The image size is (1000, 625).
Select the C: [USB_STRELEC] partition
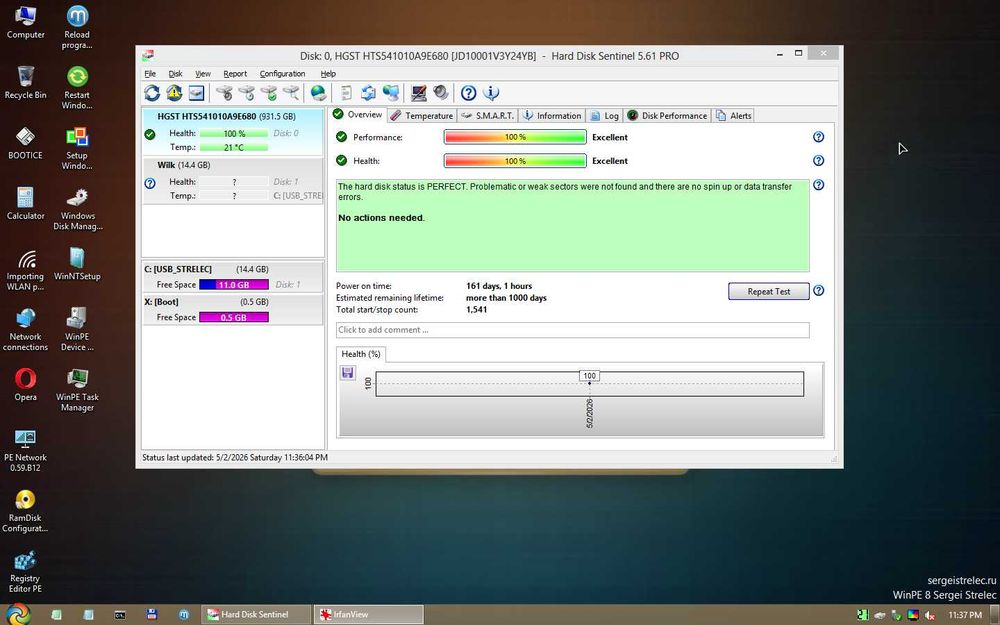(x=233, y=277)
